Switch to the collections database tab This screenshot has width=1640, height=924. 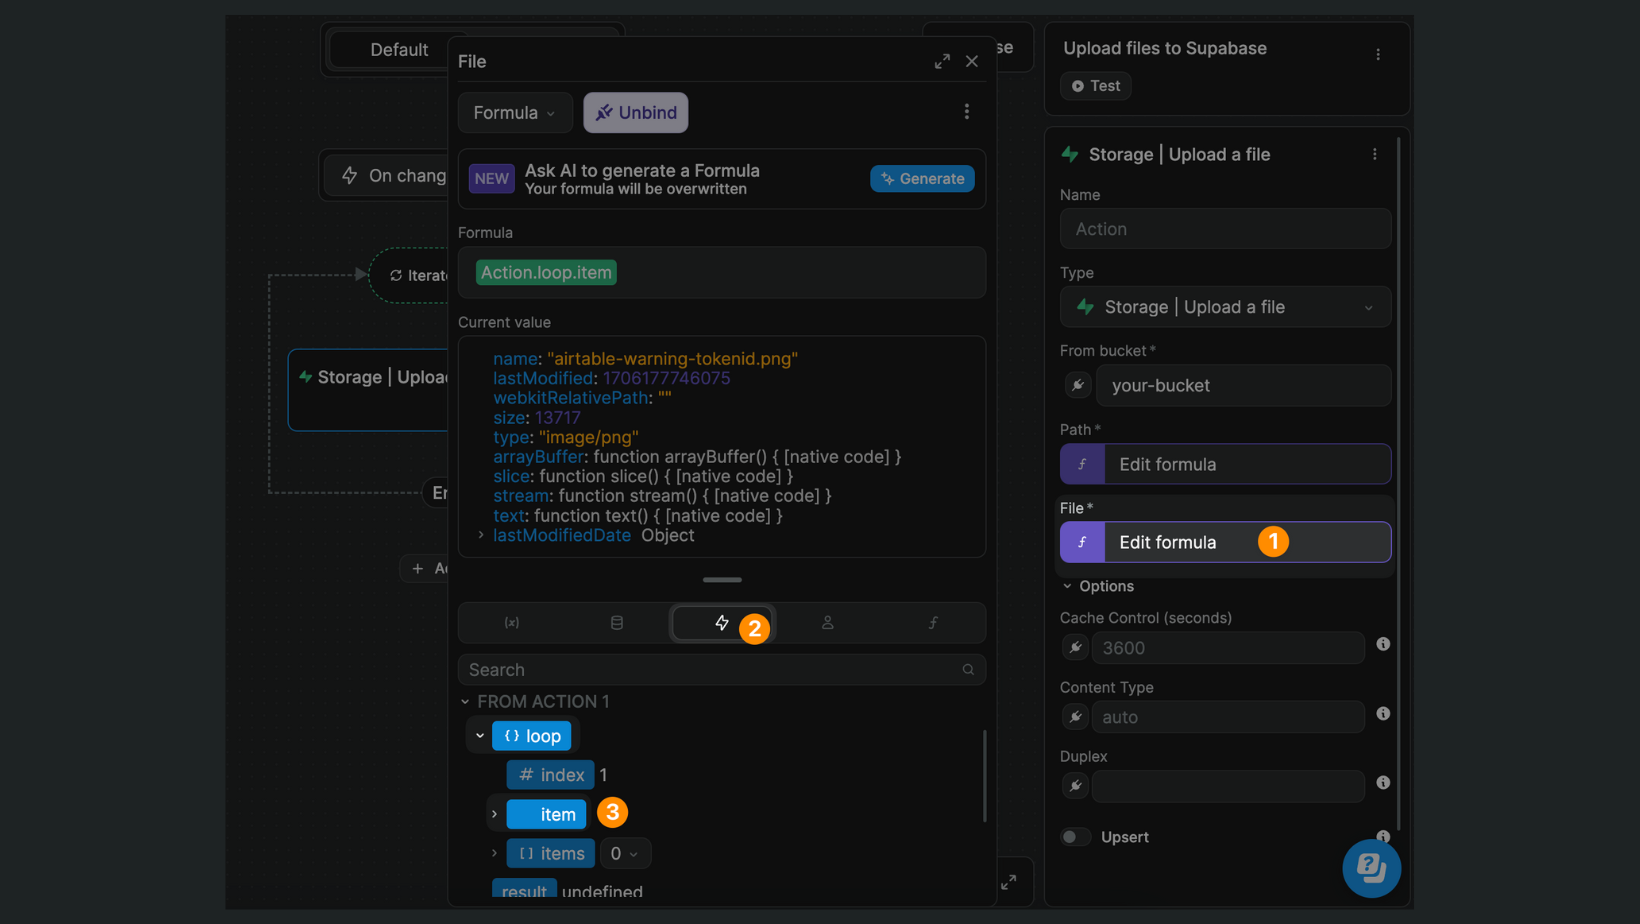coord(617,623)
